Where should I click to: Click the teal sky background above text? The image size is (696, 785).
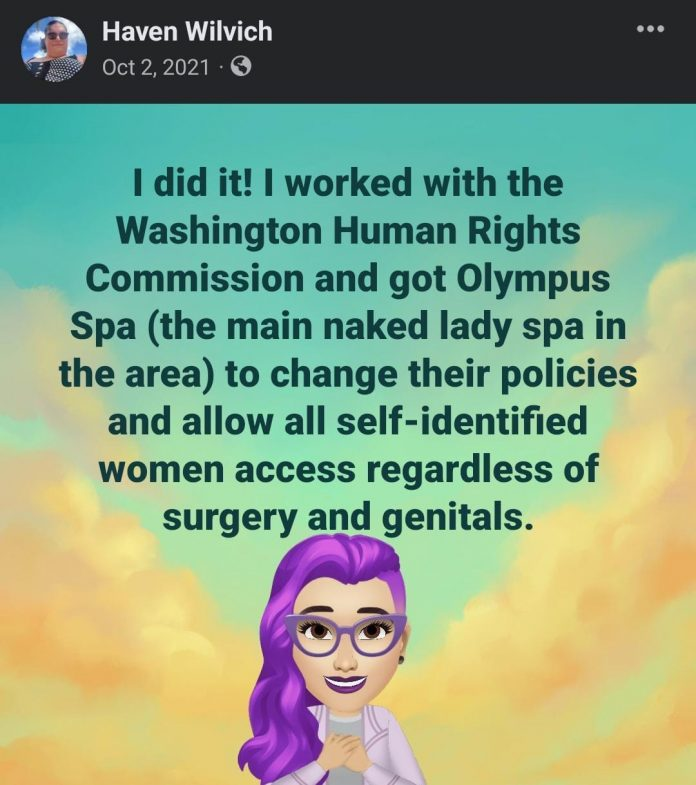(348, 133)
